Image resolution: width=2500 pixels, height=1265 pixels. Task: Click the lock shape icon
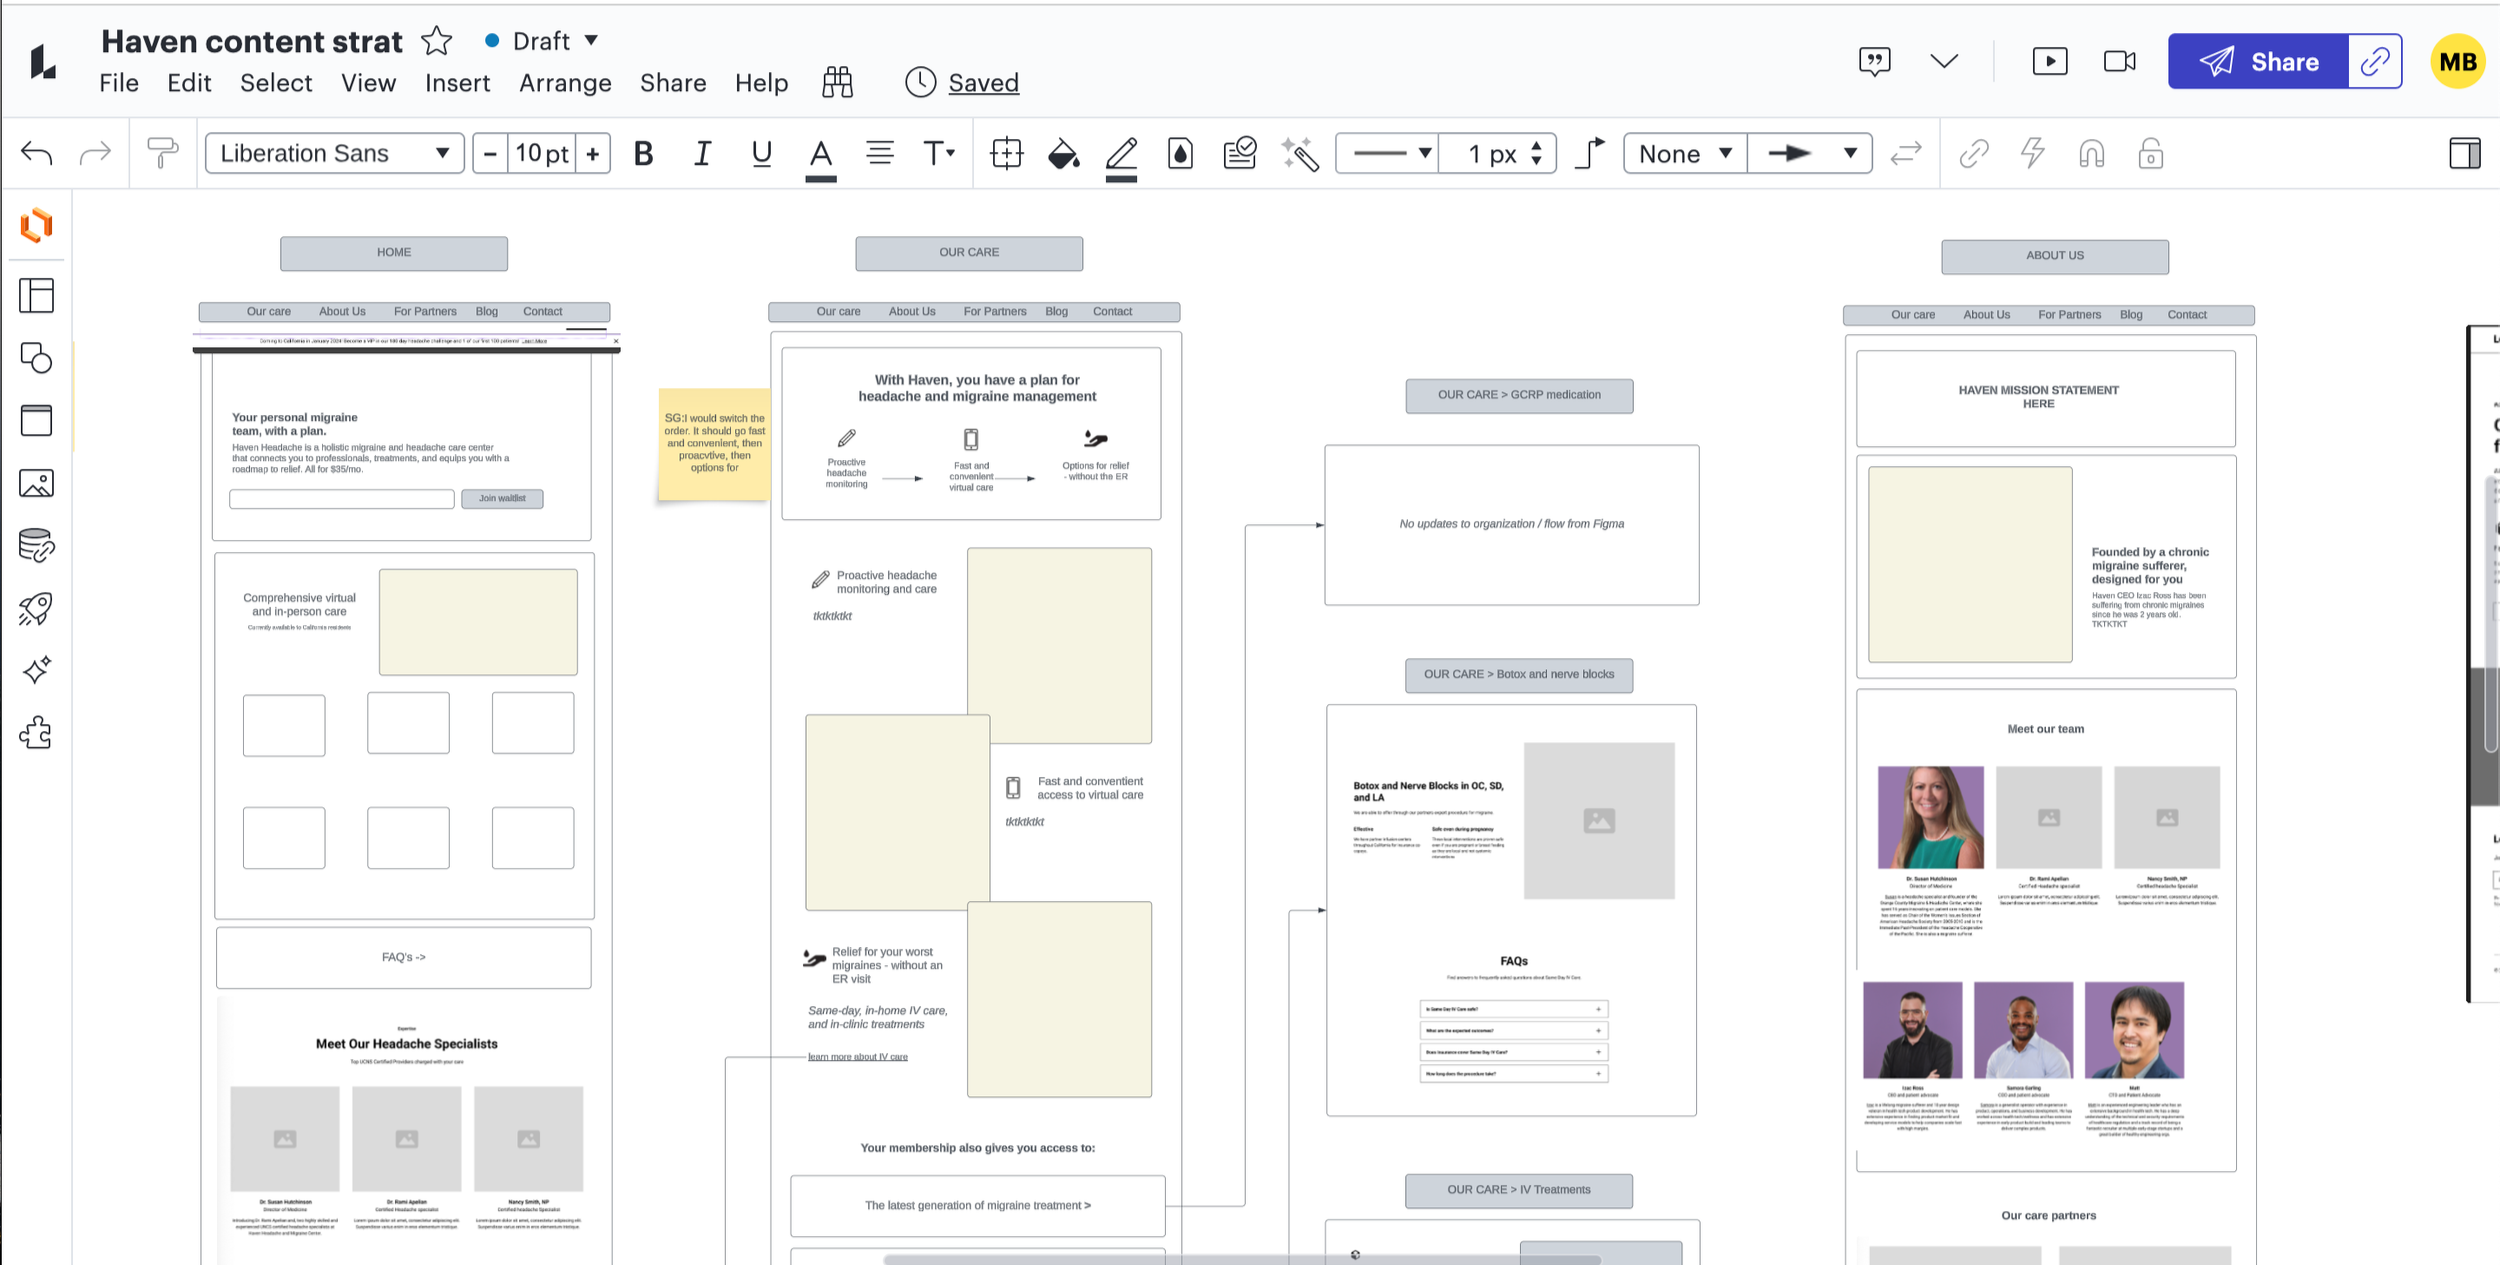coord(2150,153)
